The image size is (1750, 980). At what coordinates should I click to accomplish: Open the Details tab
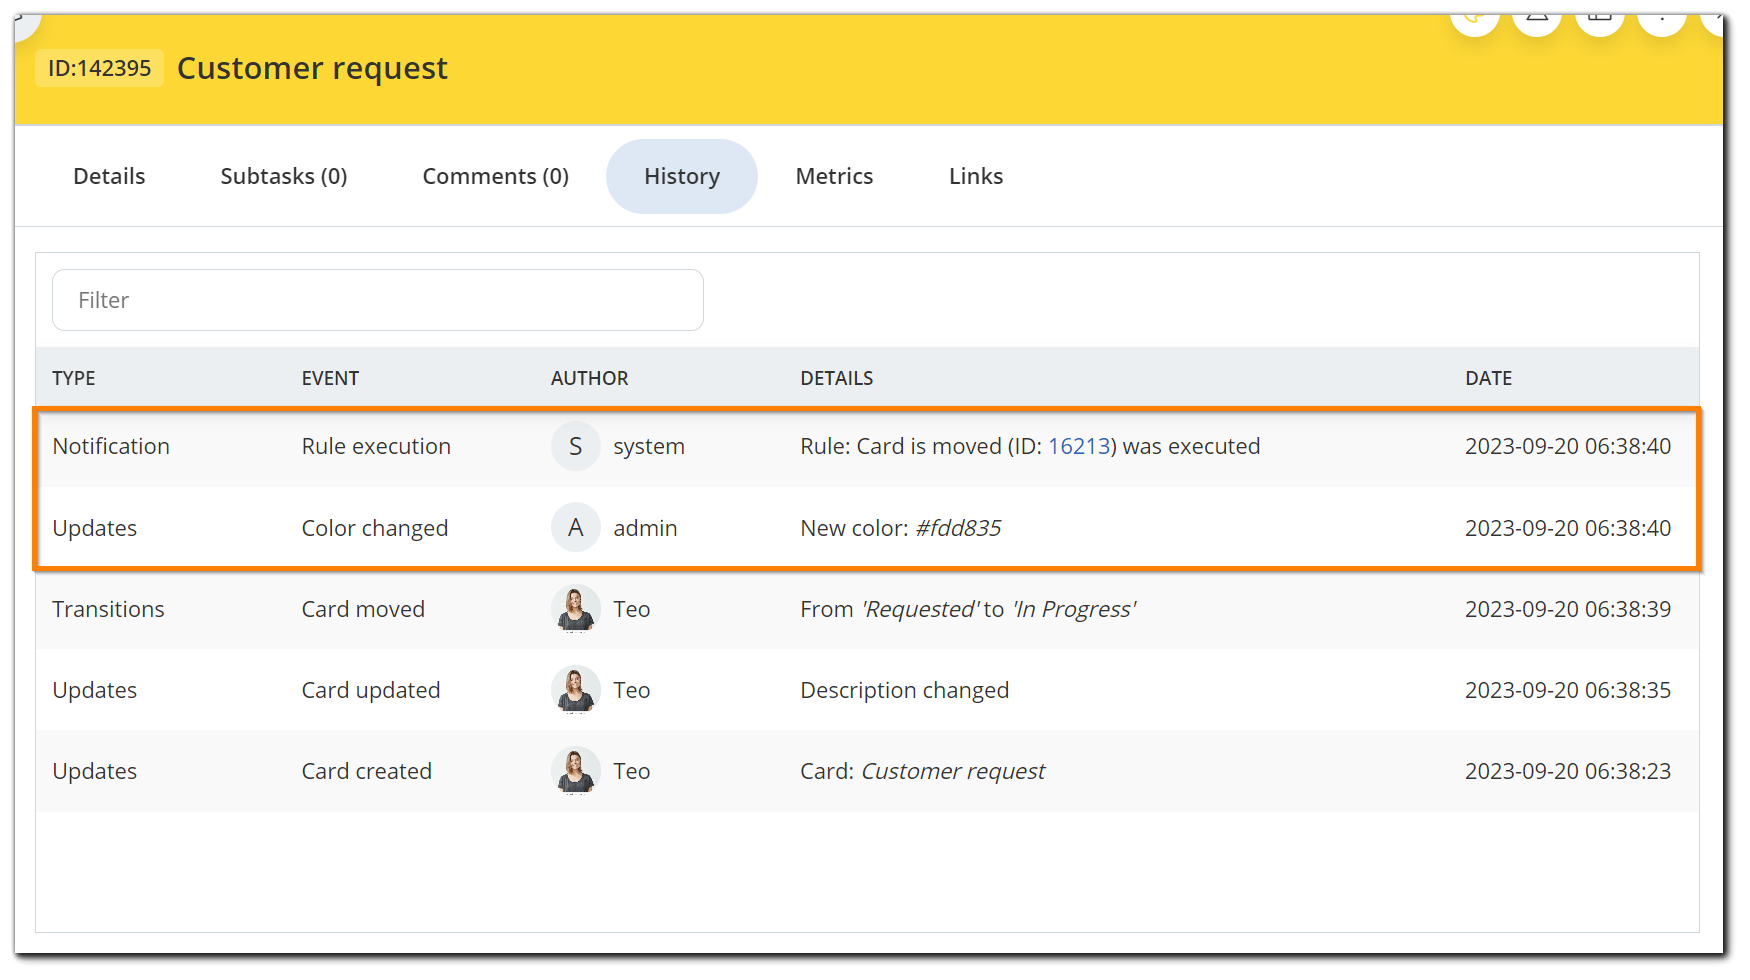pyautogui.click(x=109, y=177)
